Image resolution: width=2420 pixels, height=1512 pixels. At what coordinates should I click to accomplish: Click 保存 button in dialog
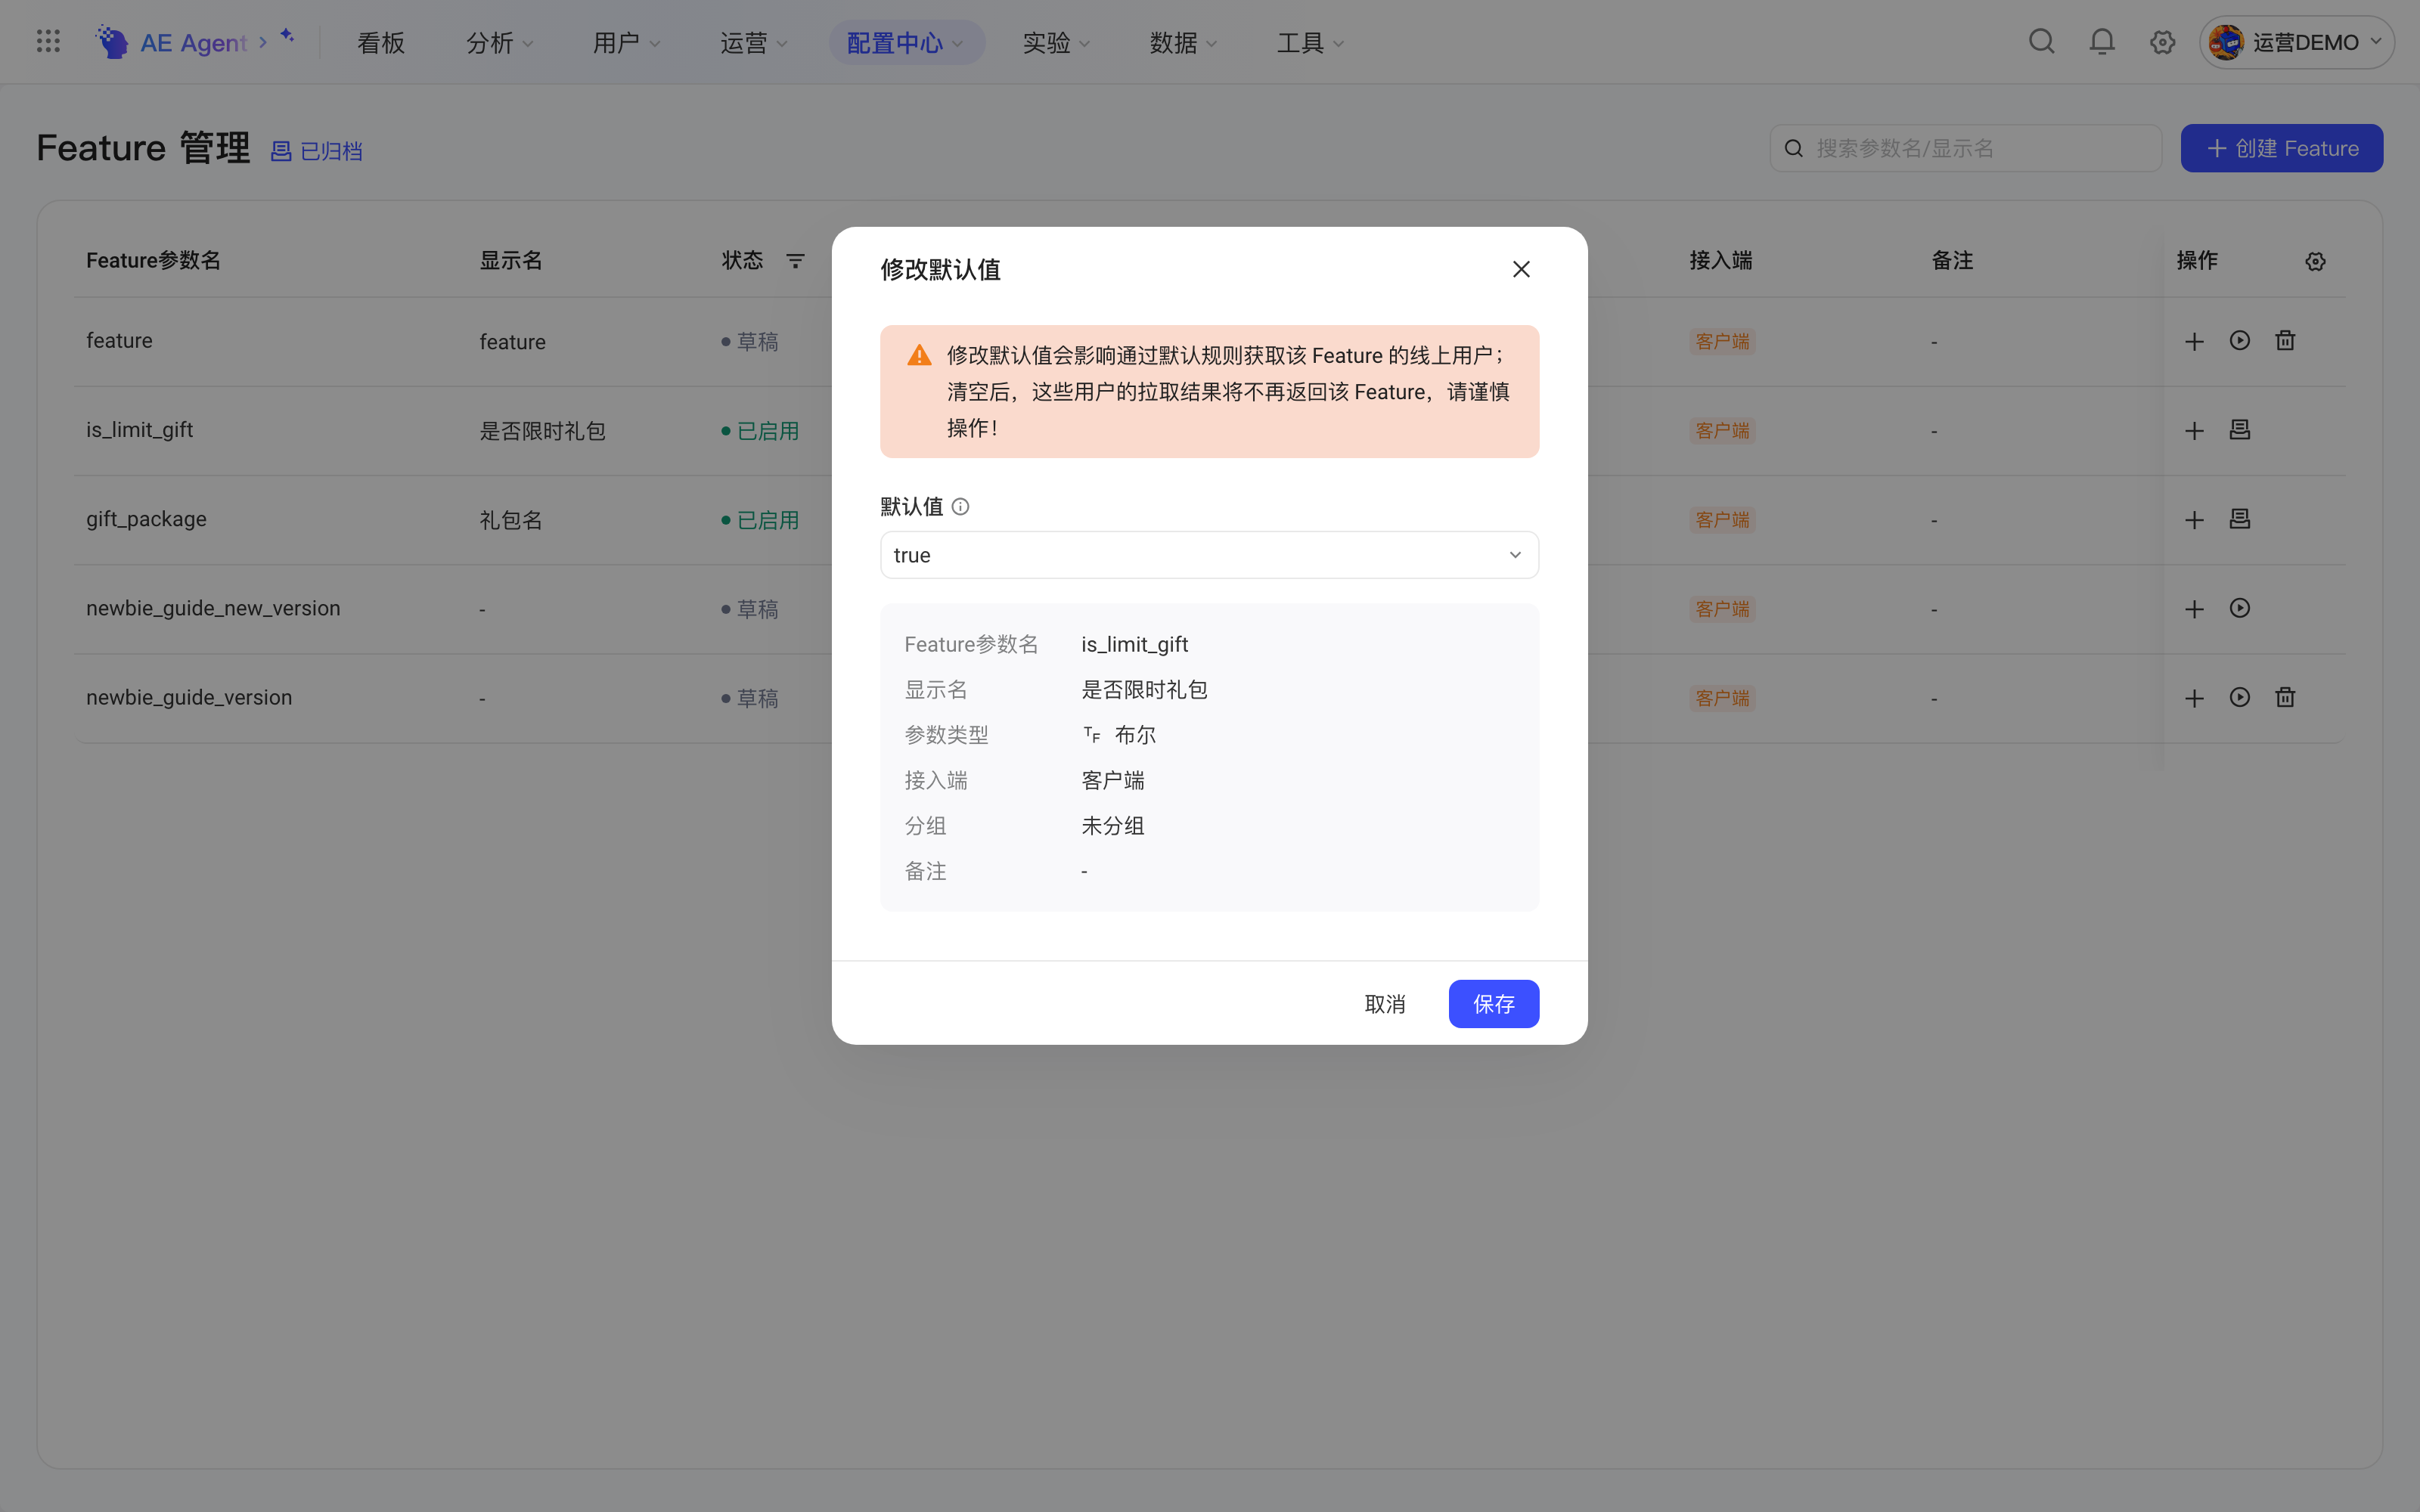click(1494, 1003)
